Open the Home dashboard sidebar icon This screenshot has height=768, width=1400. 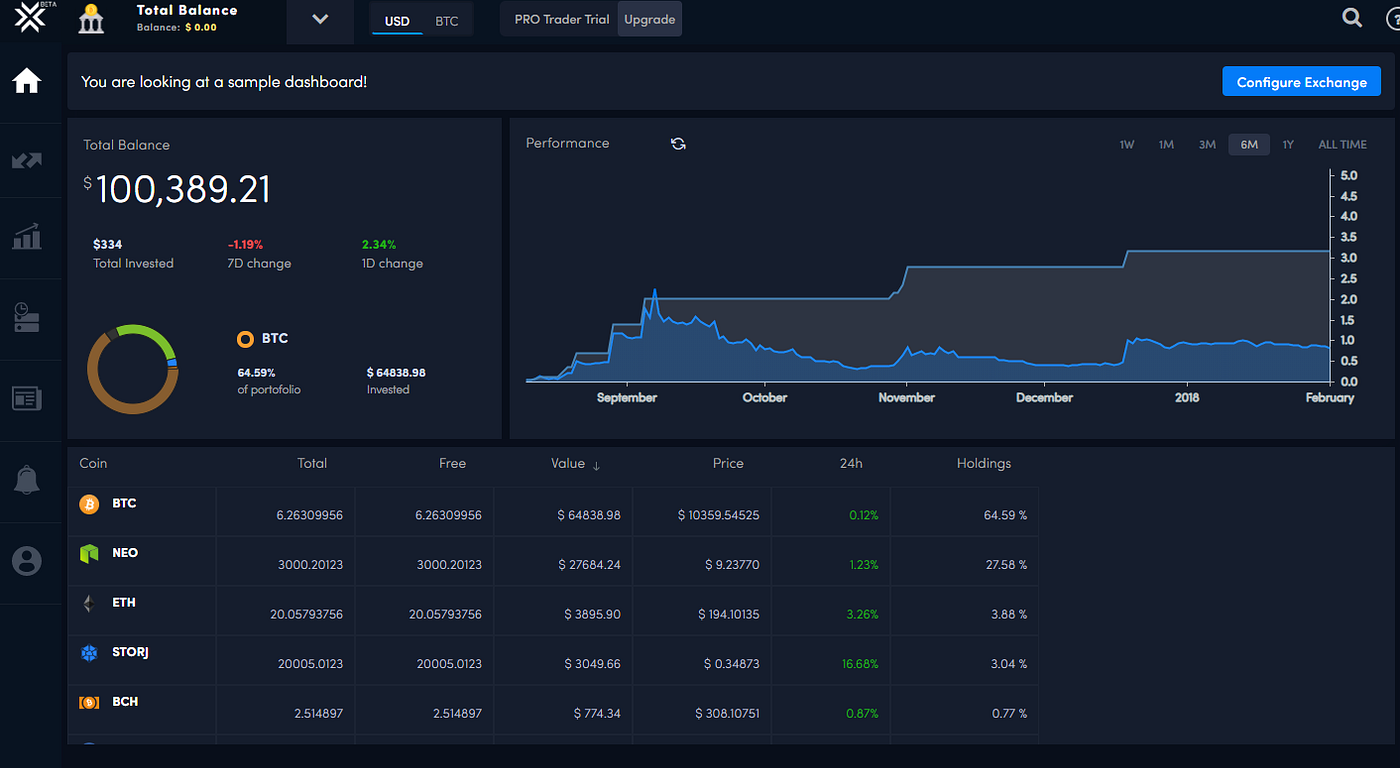(x=27, y=81)
